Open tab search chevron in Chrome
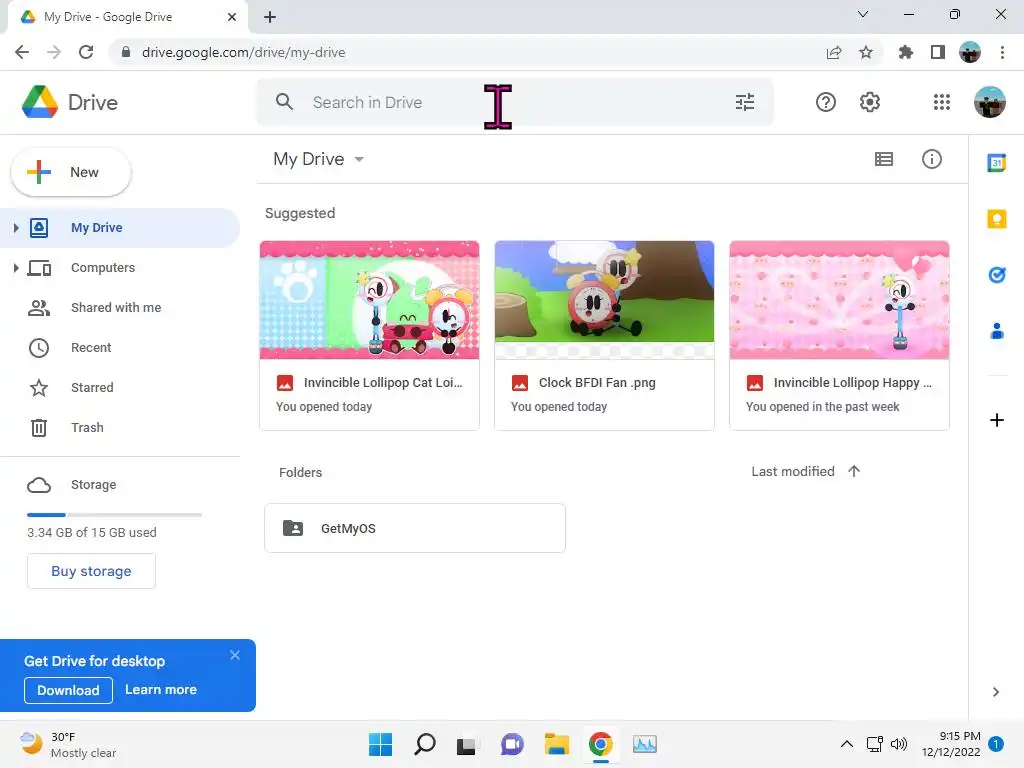Screen dimensions: 1024x768 tap(863, 14)
